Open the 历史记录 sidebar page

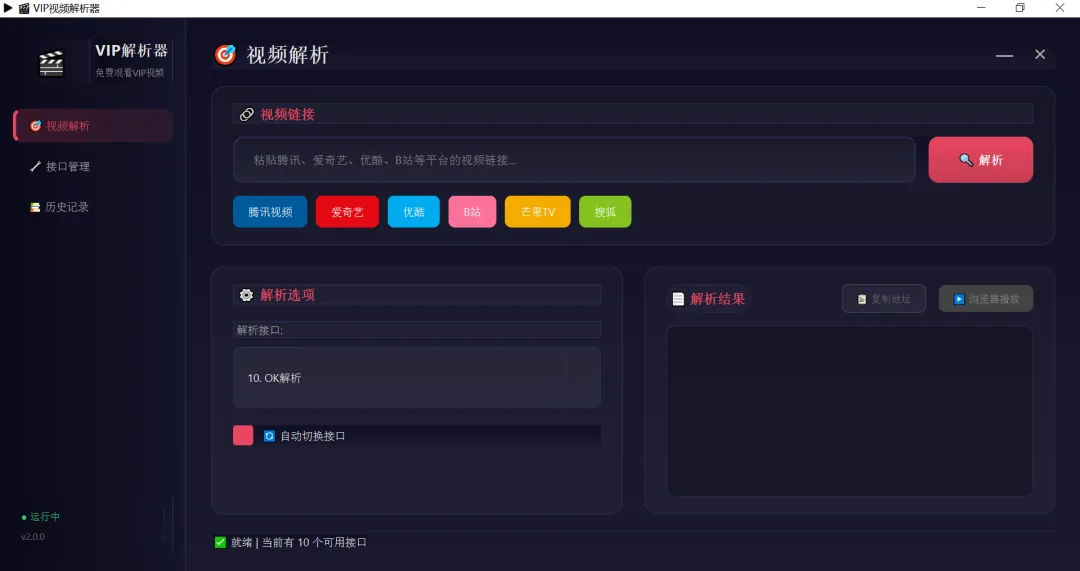[93, 207]
